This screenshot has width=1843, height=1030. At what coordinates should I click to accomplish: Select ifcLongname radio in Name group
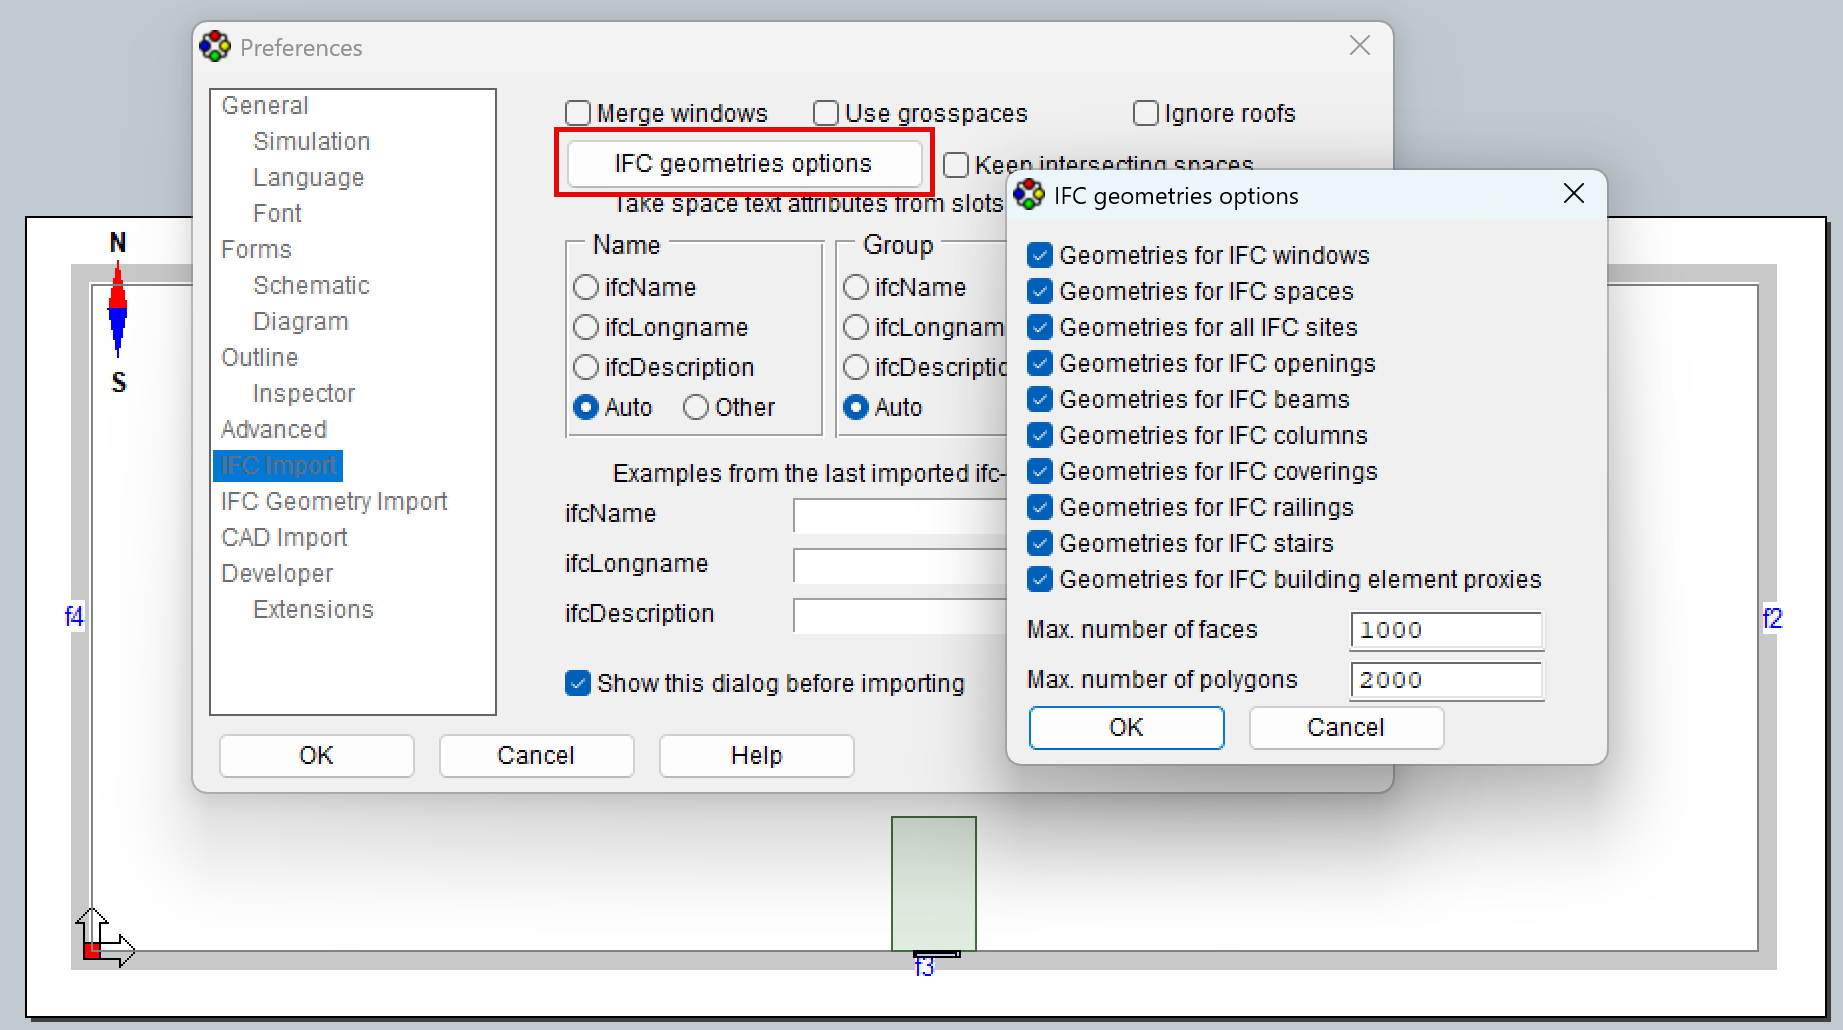coord(586,327)
